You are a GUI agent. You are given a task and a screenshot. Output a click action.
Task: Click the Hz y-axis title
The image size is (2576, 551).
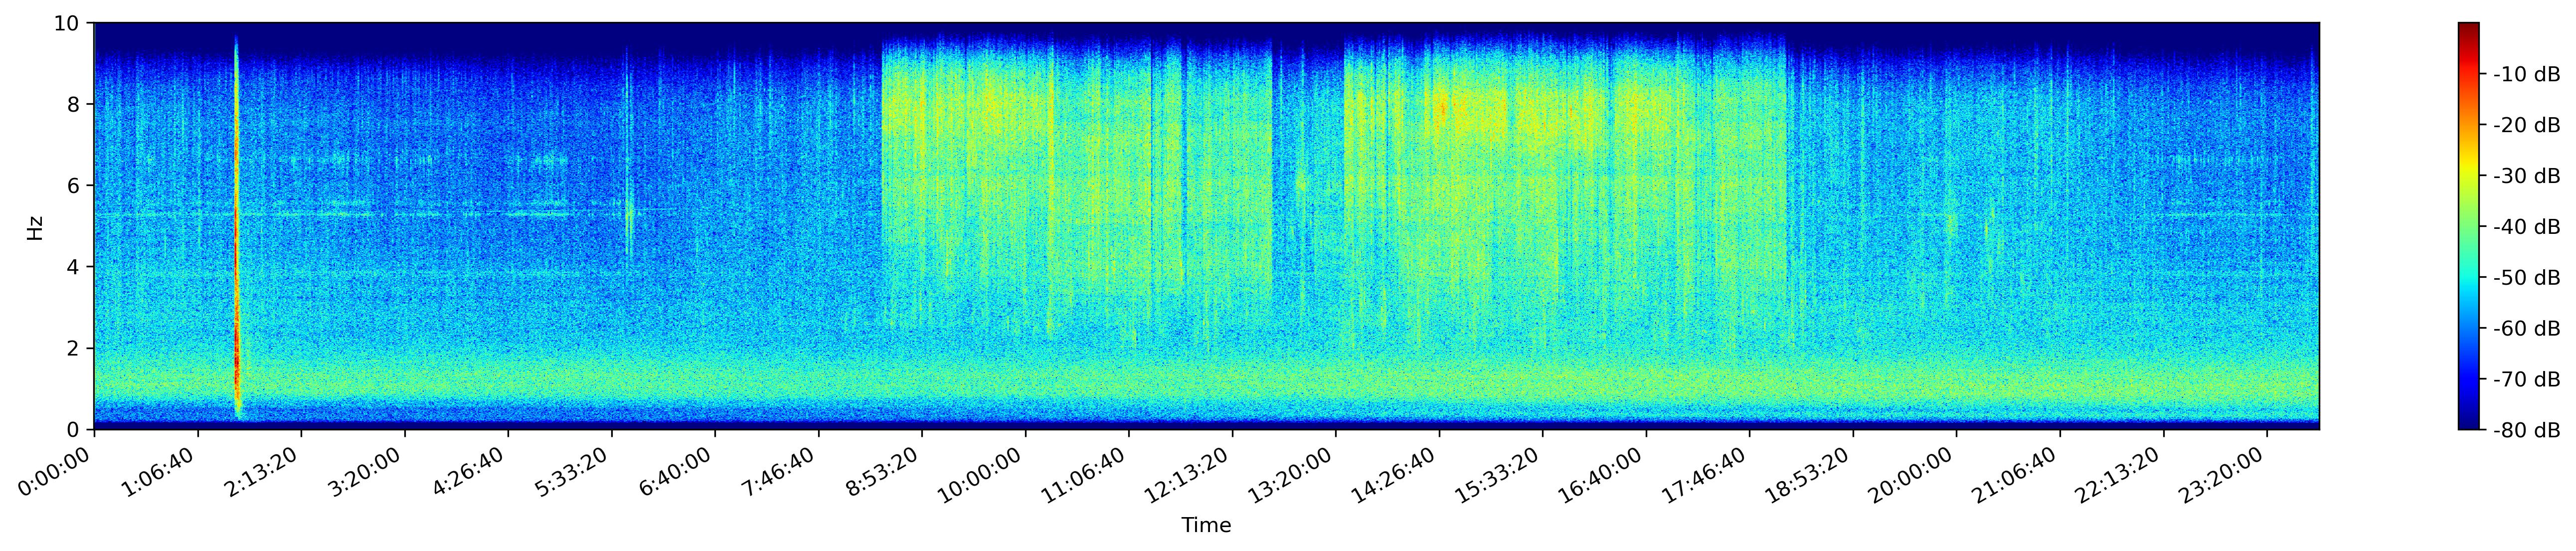coord(36,227)
